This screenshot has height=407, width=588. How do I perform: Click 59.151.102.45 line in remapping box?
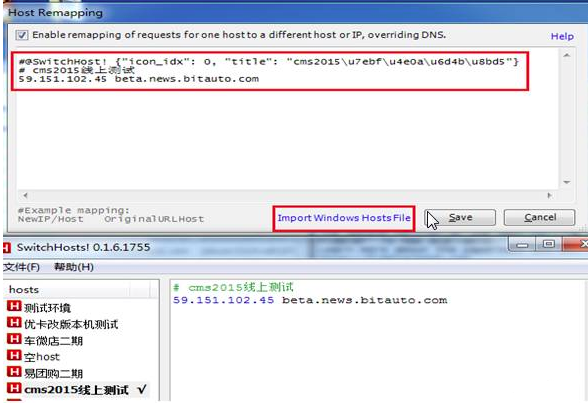[x=138, y=79]
